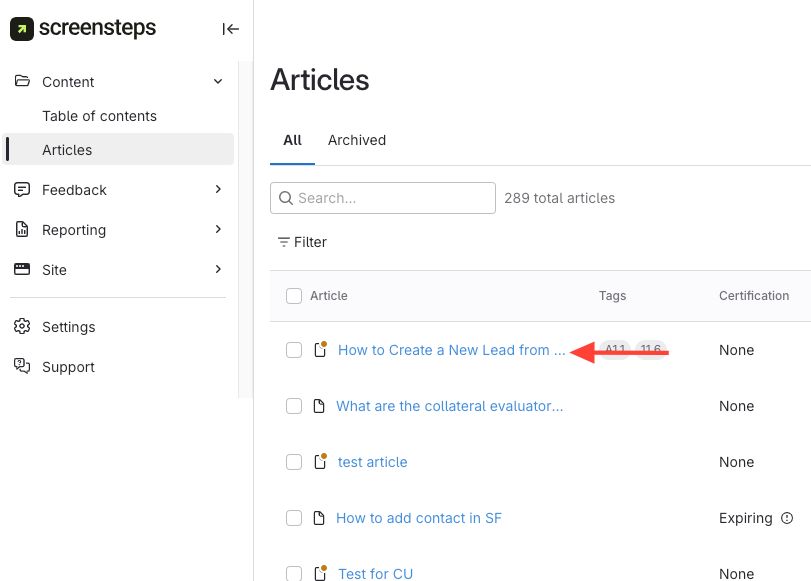Click the Feedback speech bubble icon
The height and width of the screenshot is (581, 811).
coord(22,190)
